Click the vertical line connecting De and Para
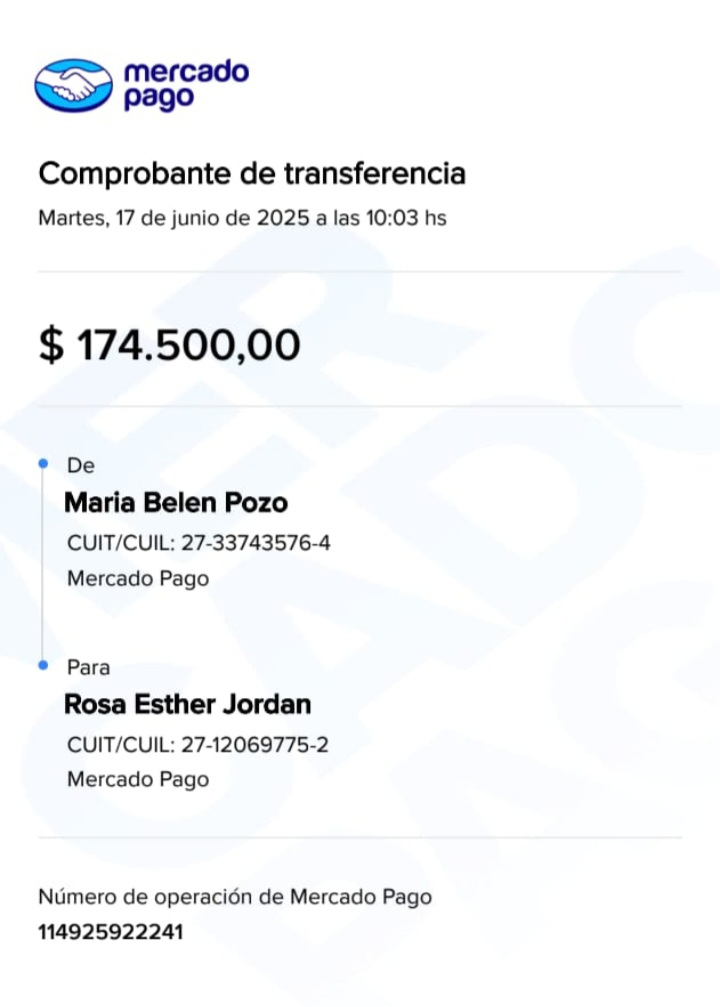Viewport: 720px width, 1007px height. tap(42, 565)
